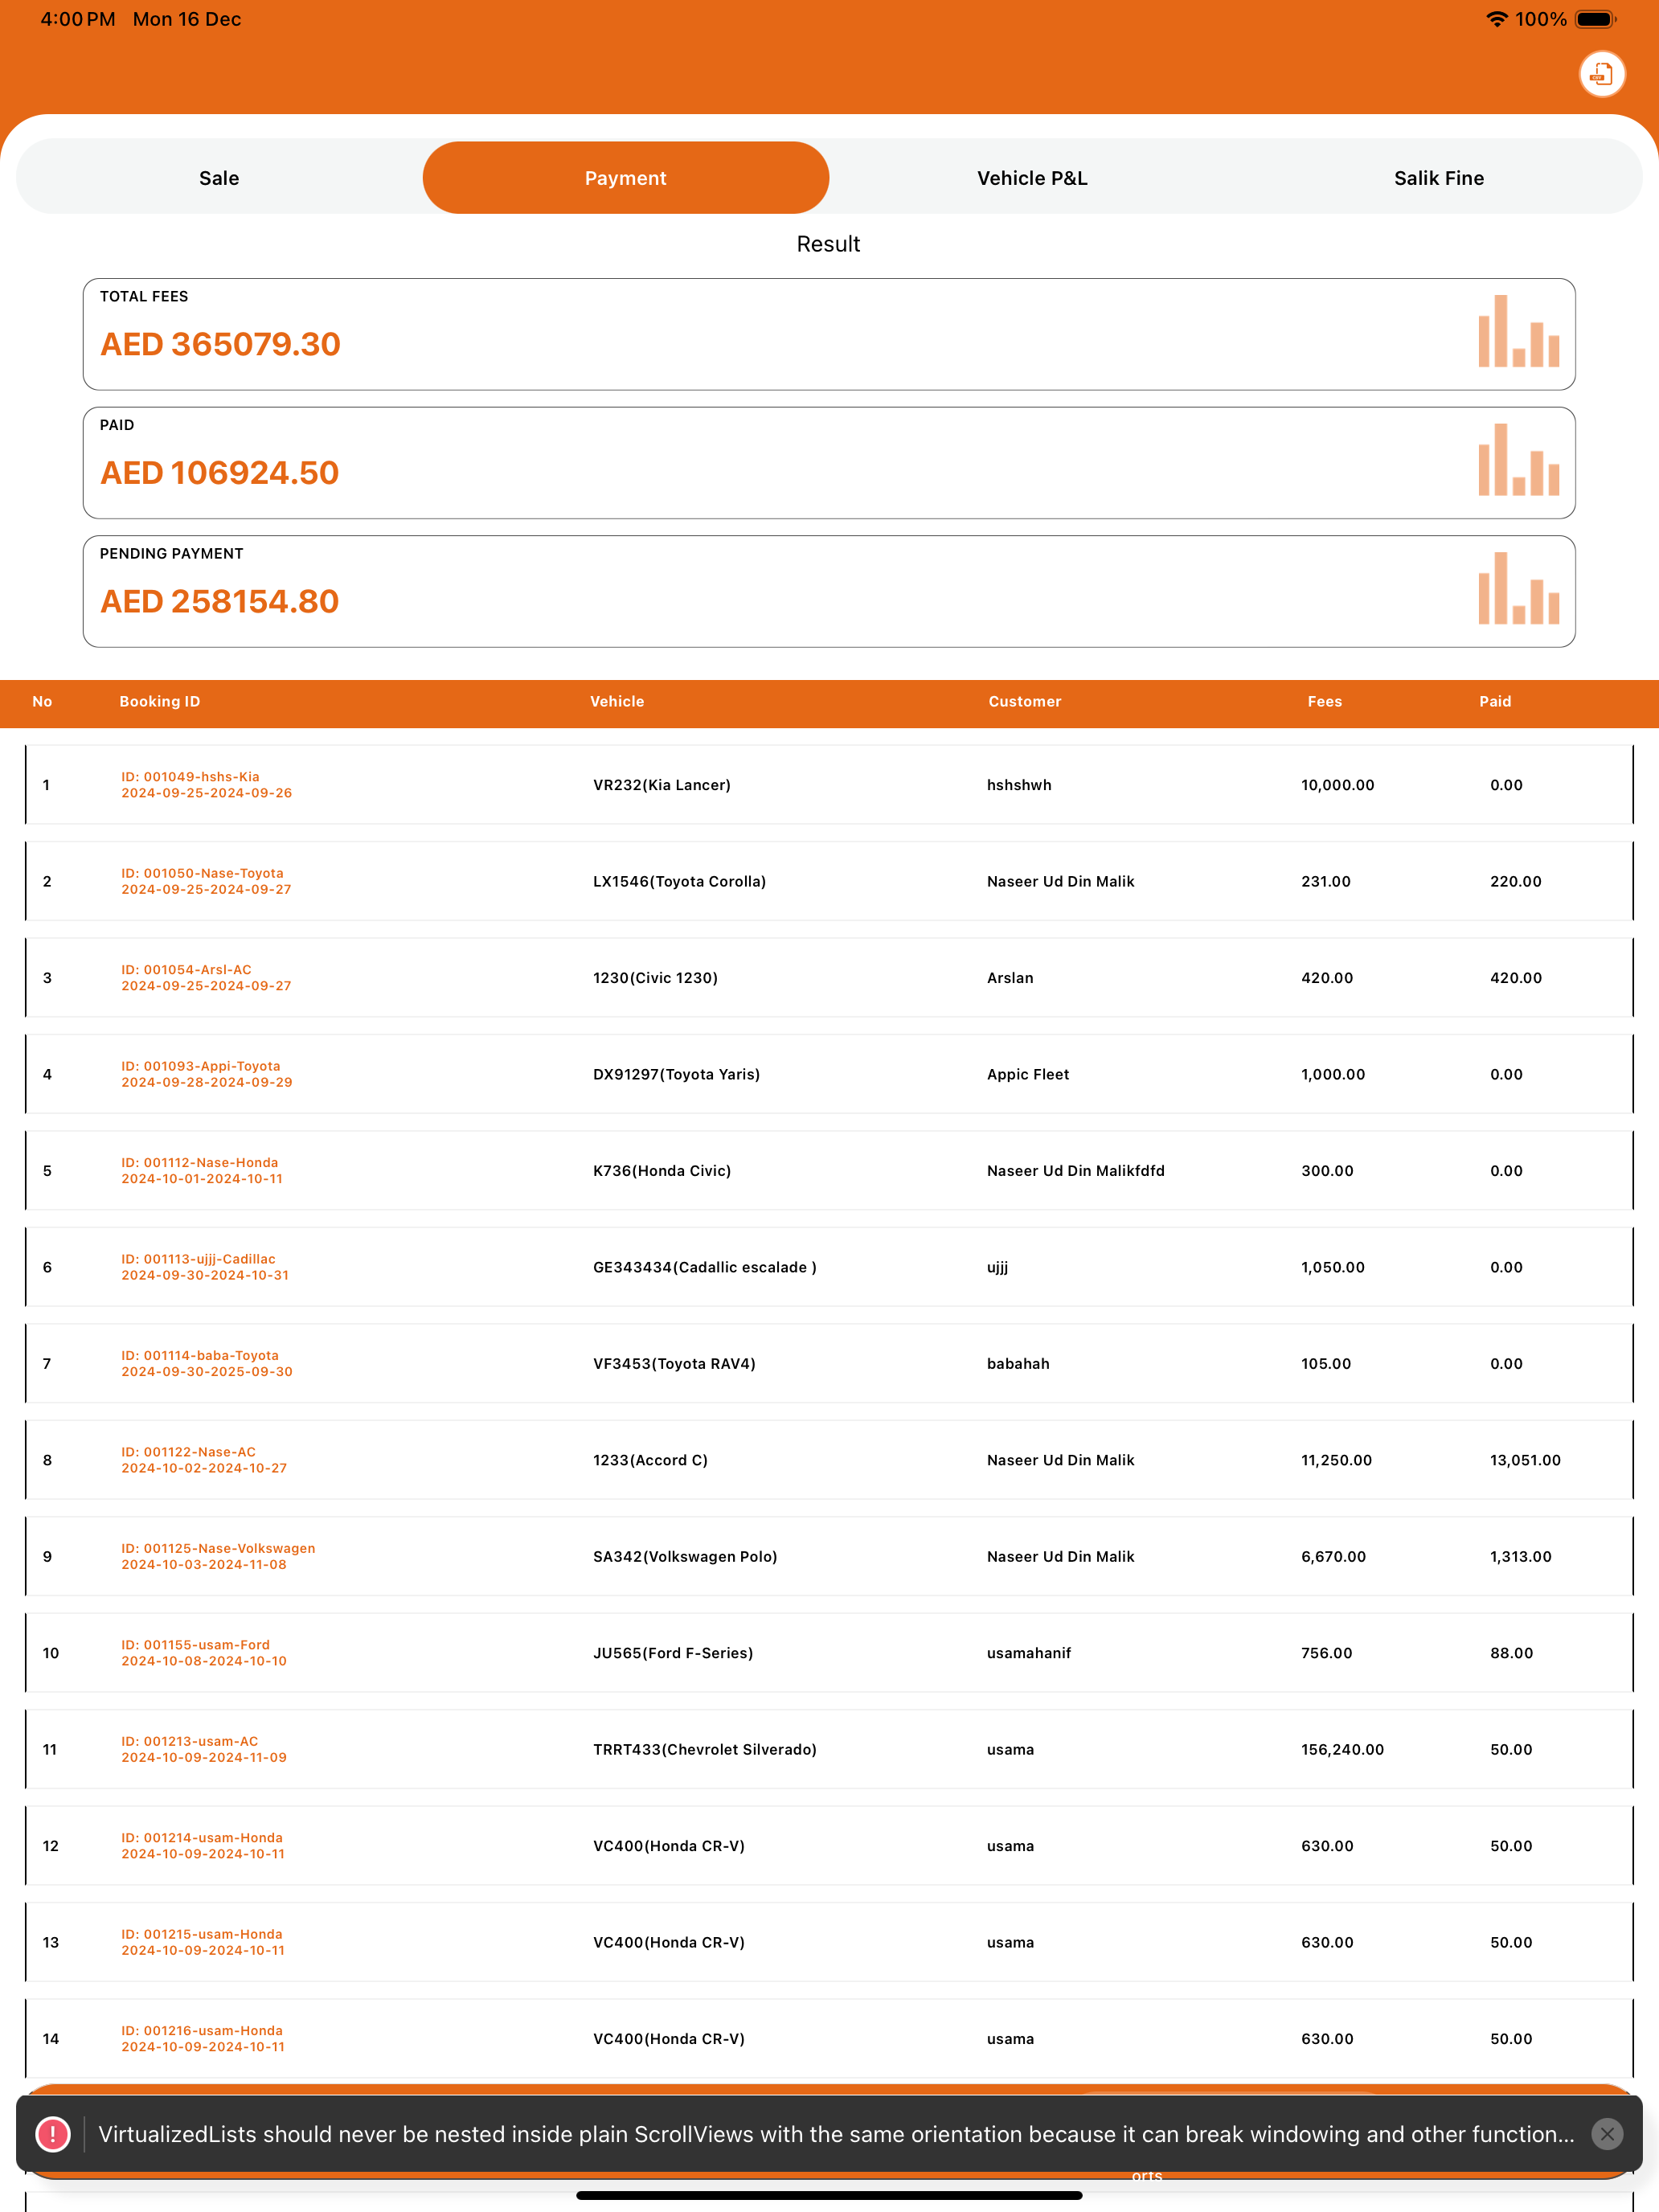Image resolution: width=1659 pixels, height=2212 pixels.
Task: Click the Paid AED 106924.50 amount
Action: [x=220, y=473]
